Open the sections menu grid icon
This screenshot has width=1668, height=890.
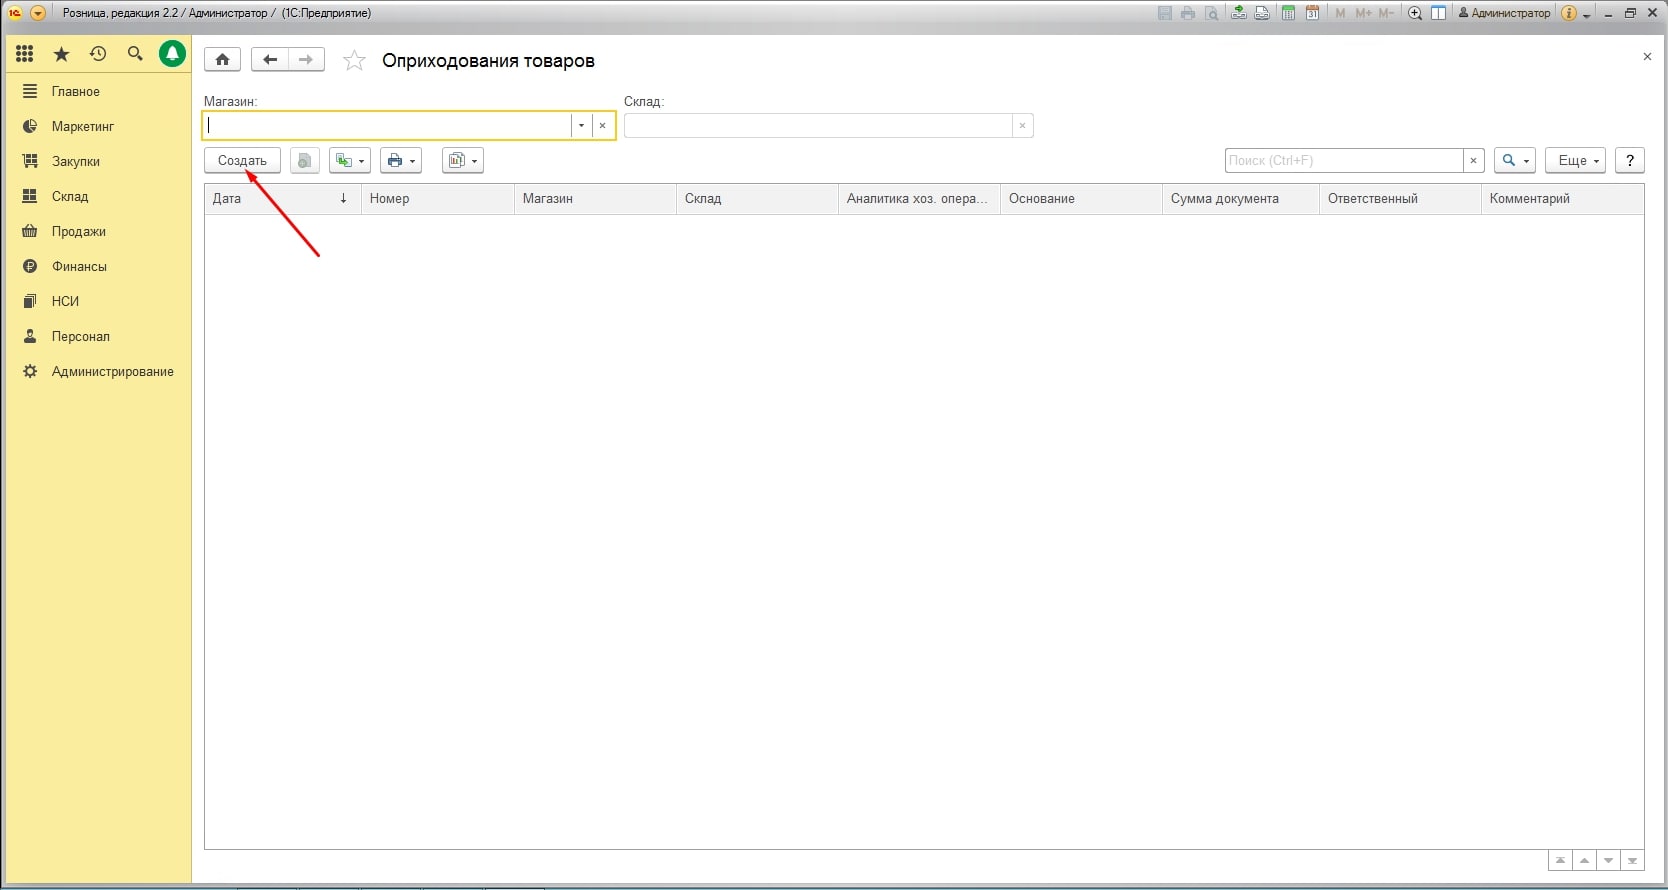[x=25, y=54]
